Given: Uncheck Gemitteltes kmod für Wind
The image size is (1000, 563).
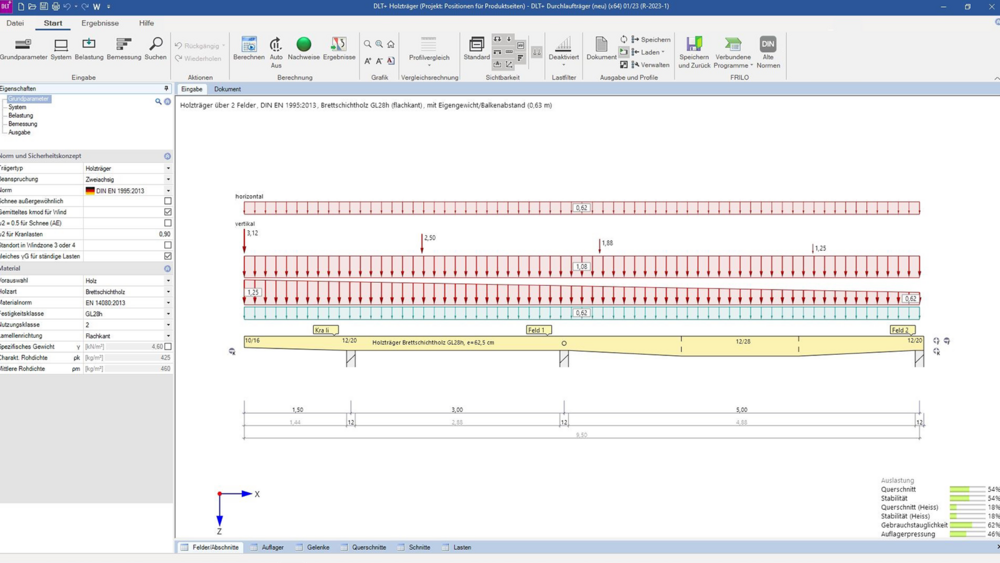Looking at the screenshot, I should click(x=168, y=212).
